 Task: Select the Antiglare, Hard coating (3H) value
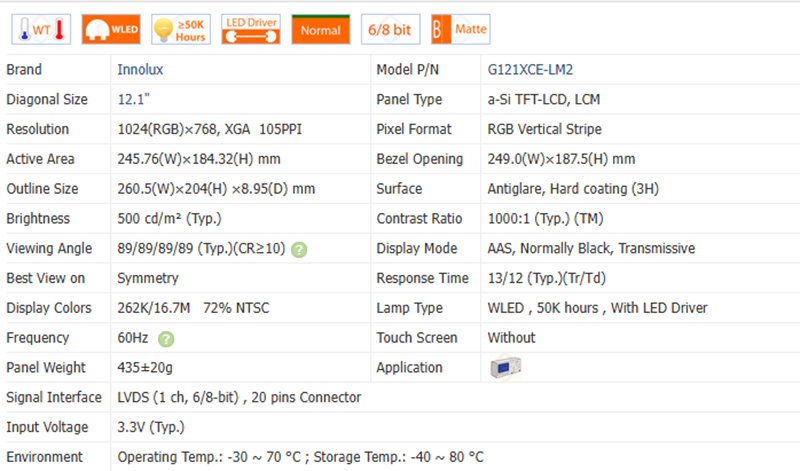pyautogui.click(x=573, y=189)
